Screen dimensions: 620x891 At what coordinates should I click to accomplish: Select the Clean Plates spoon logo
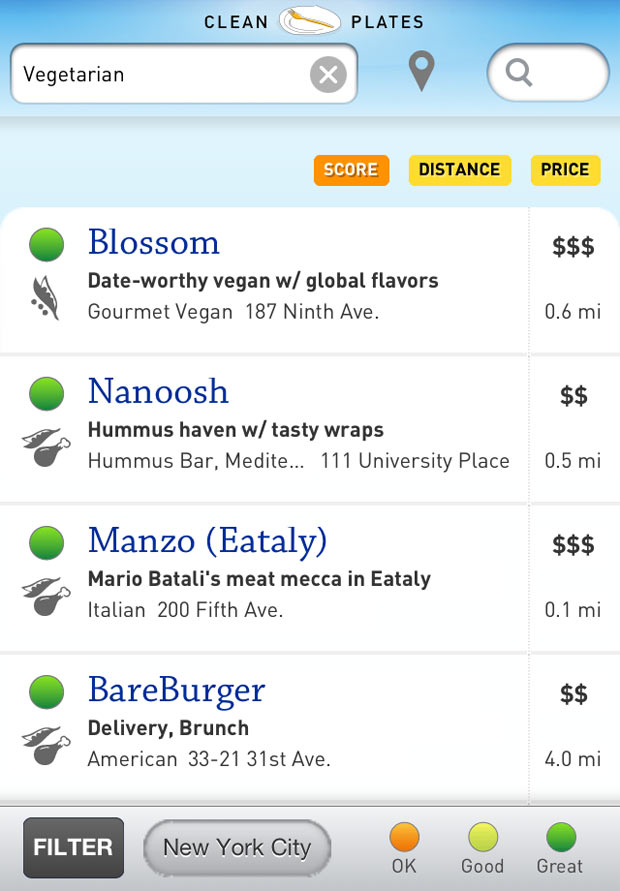pyautogui.click(x=310, y=20)
